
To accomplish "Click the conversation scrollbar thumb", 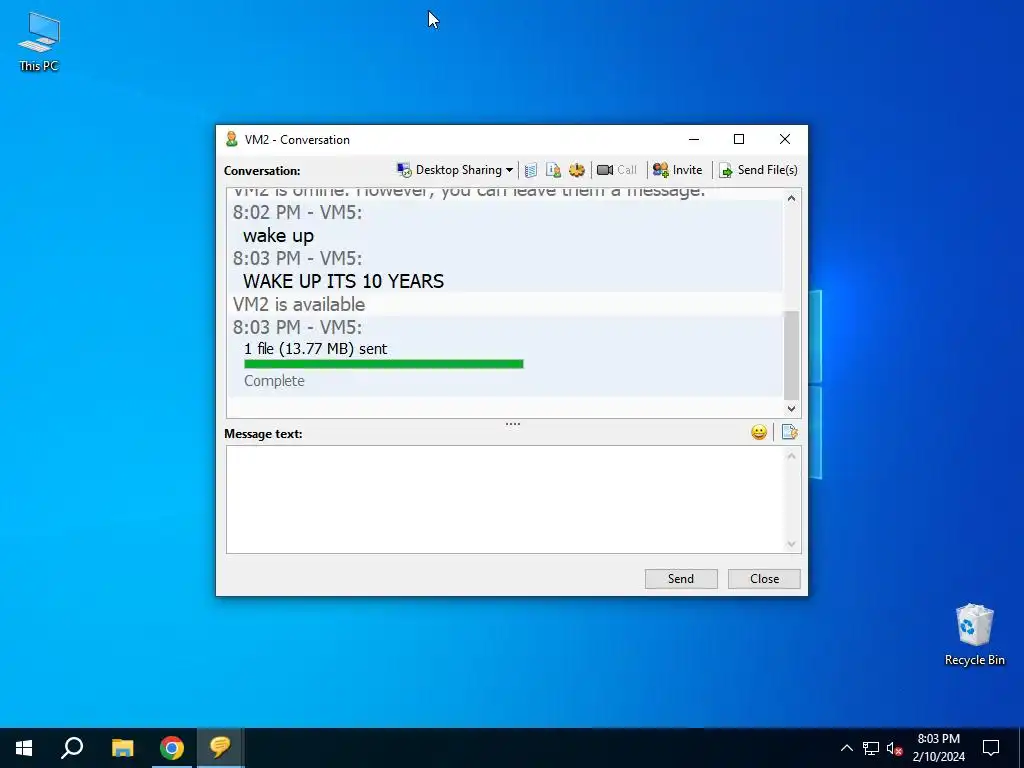I will coord(792,355).
